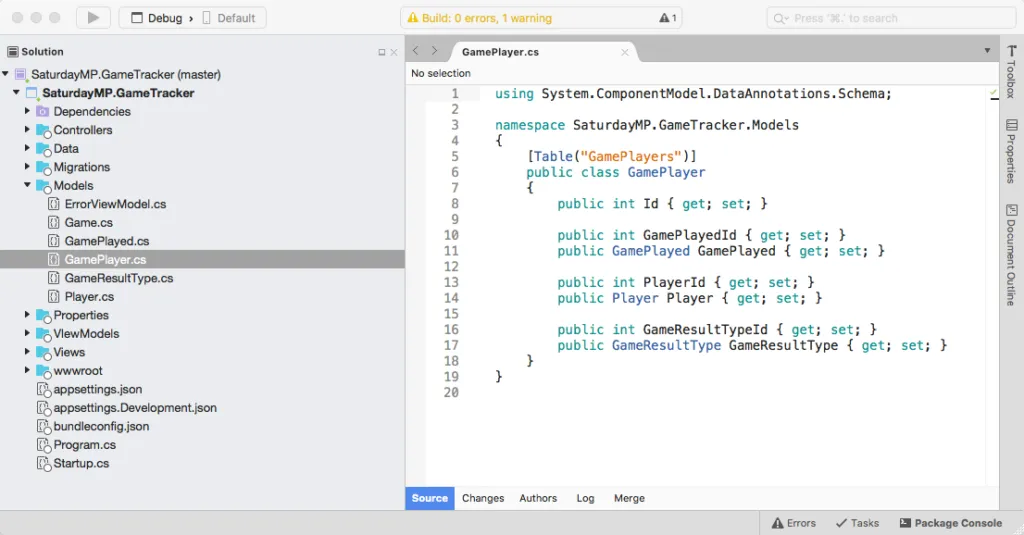Expand the Migrations folder
1024x535 pixels.
pos(27,167)
